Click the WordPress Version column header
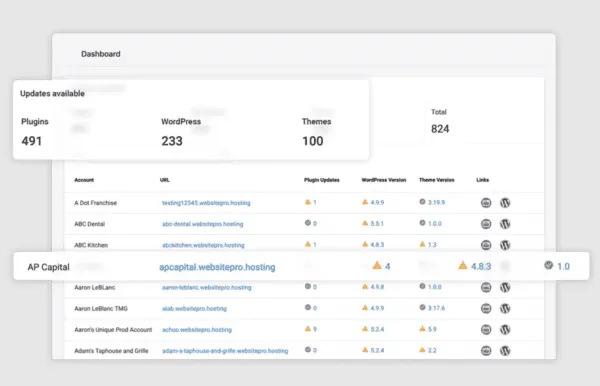This screenshot has width=600, height=386. pos(384,180)
